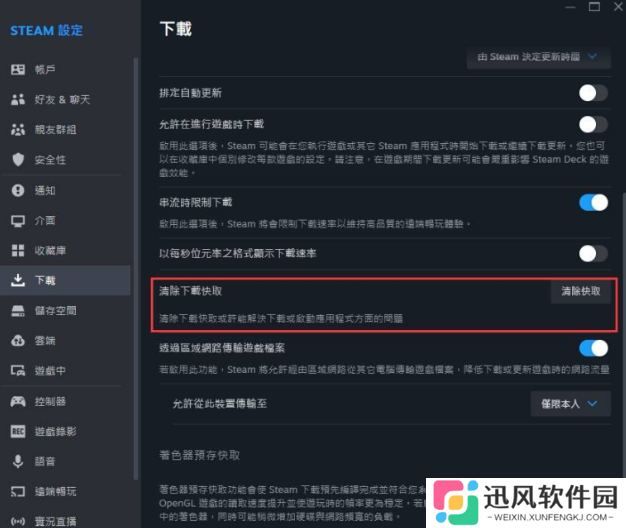Viewport: 626px width, 528px height.
Task: Toggle 排定自動更新 switch
Action: 593,93
